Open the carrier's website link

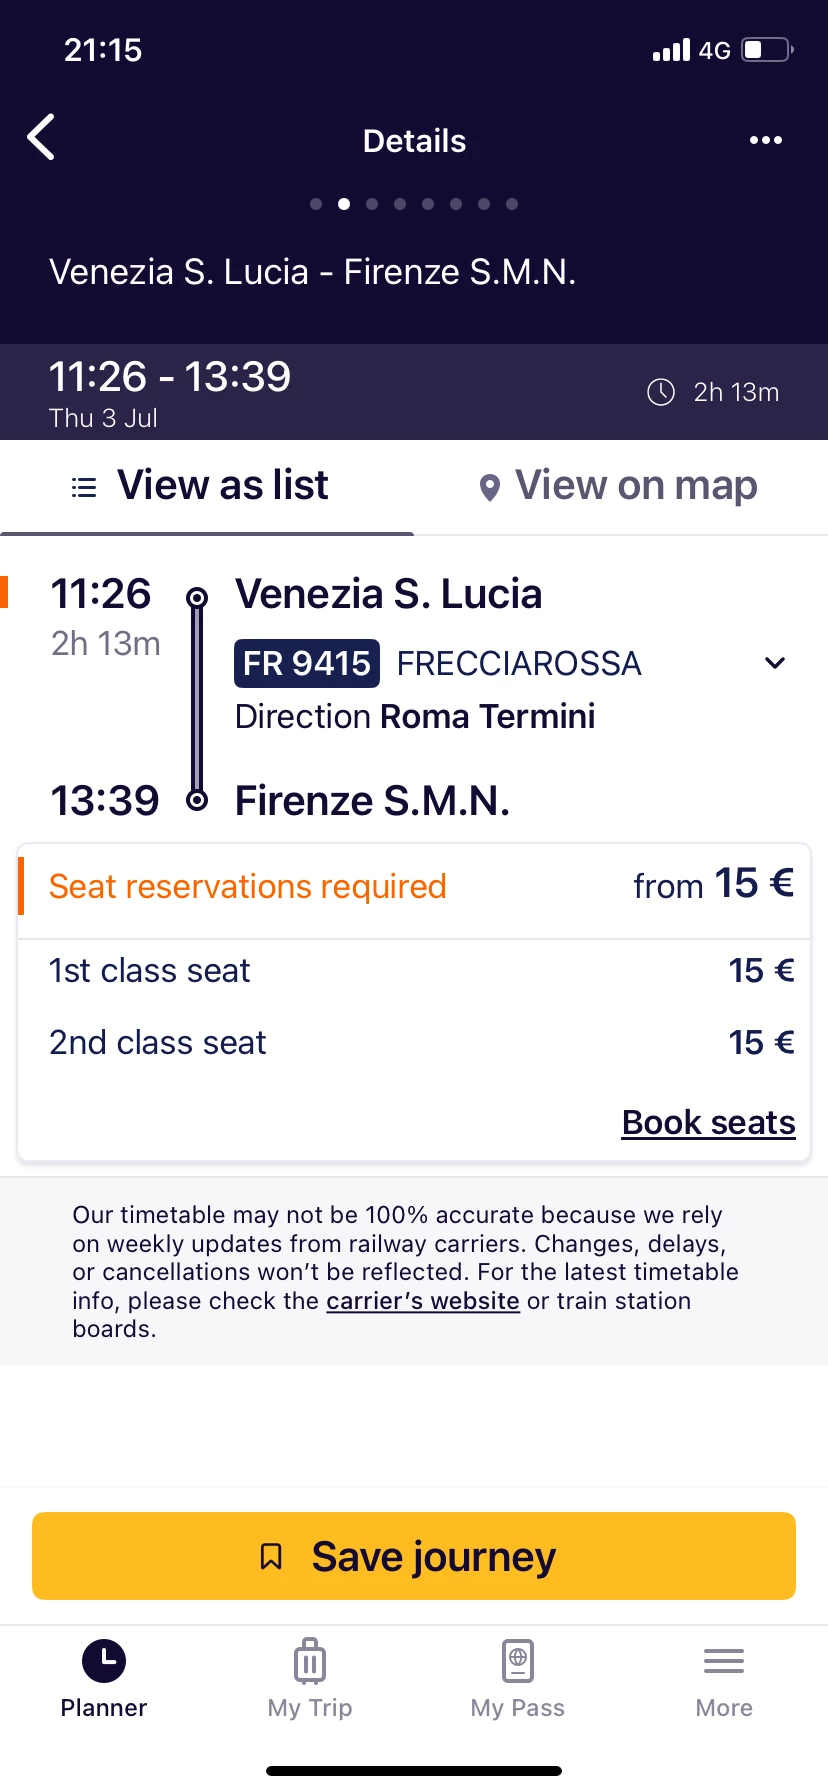(x=422, y=1301)
